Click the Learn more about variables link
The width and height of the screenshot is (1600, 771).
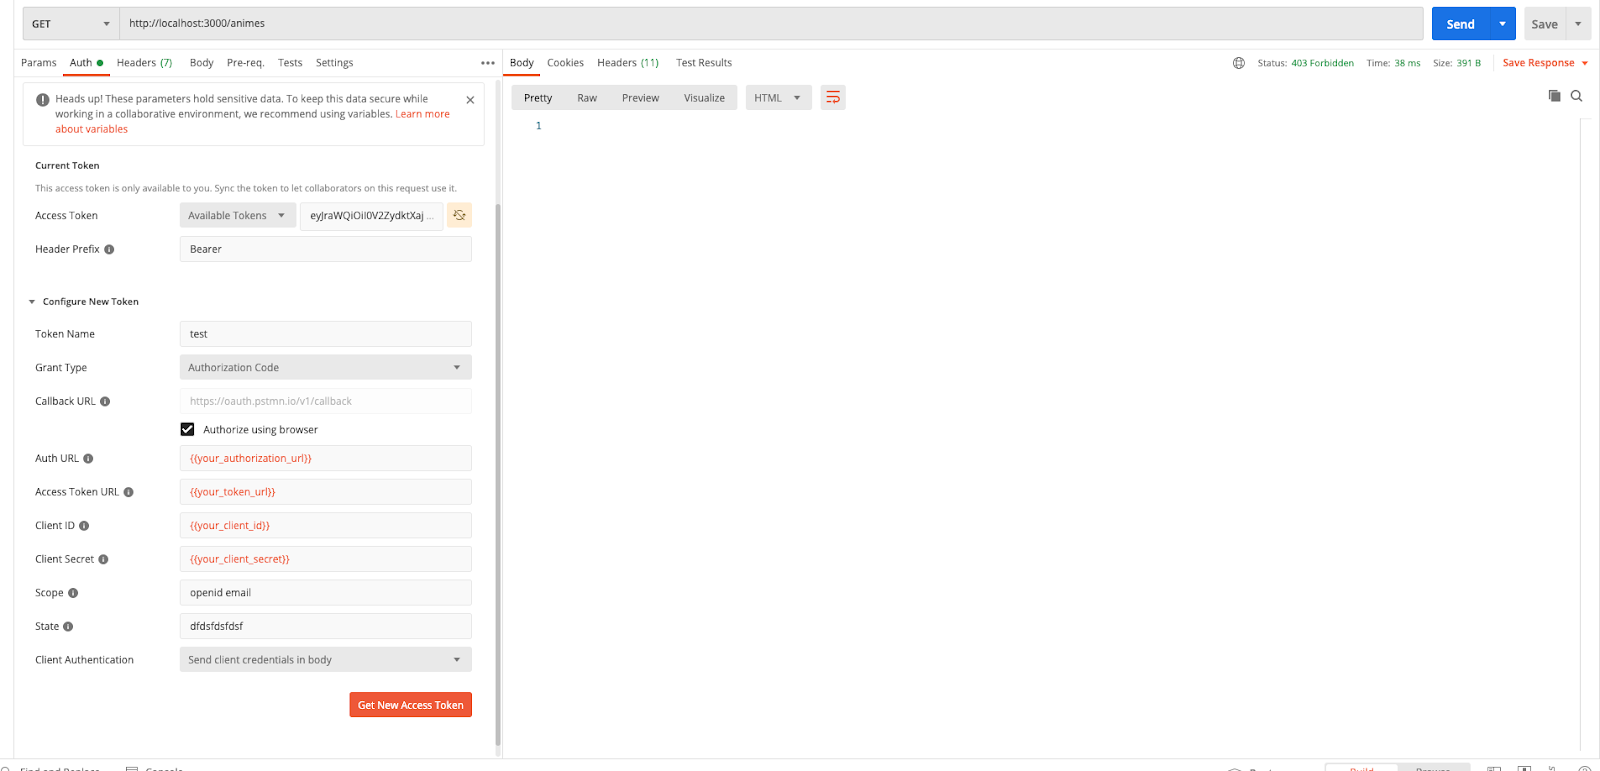coord(421,115)
